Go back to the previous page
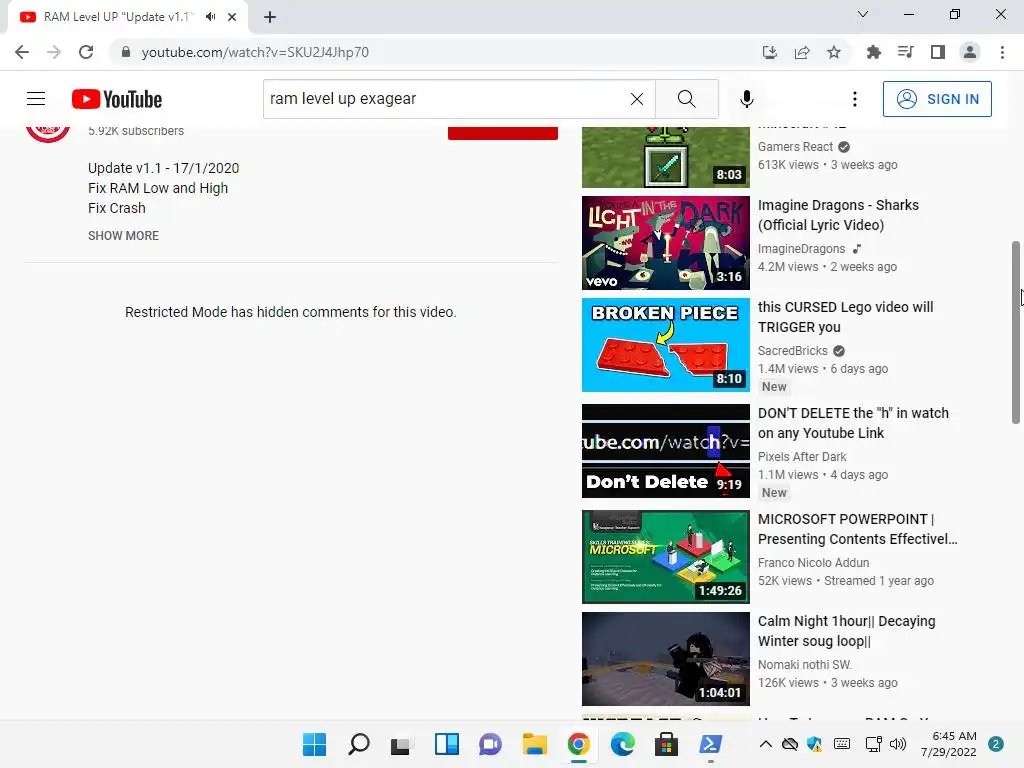Image resolution: width=1024 pixels, height=768 pixels. pos(22,52)
